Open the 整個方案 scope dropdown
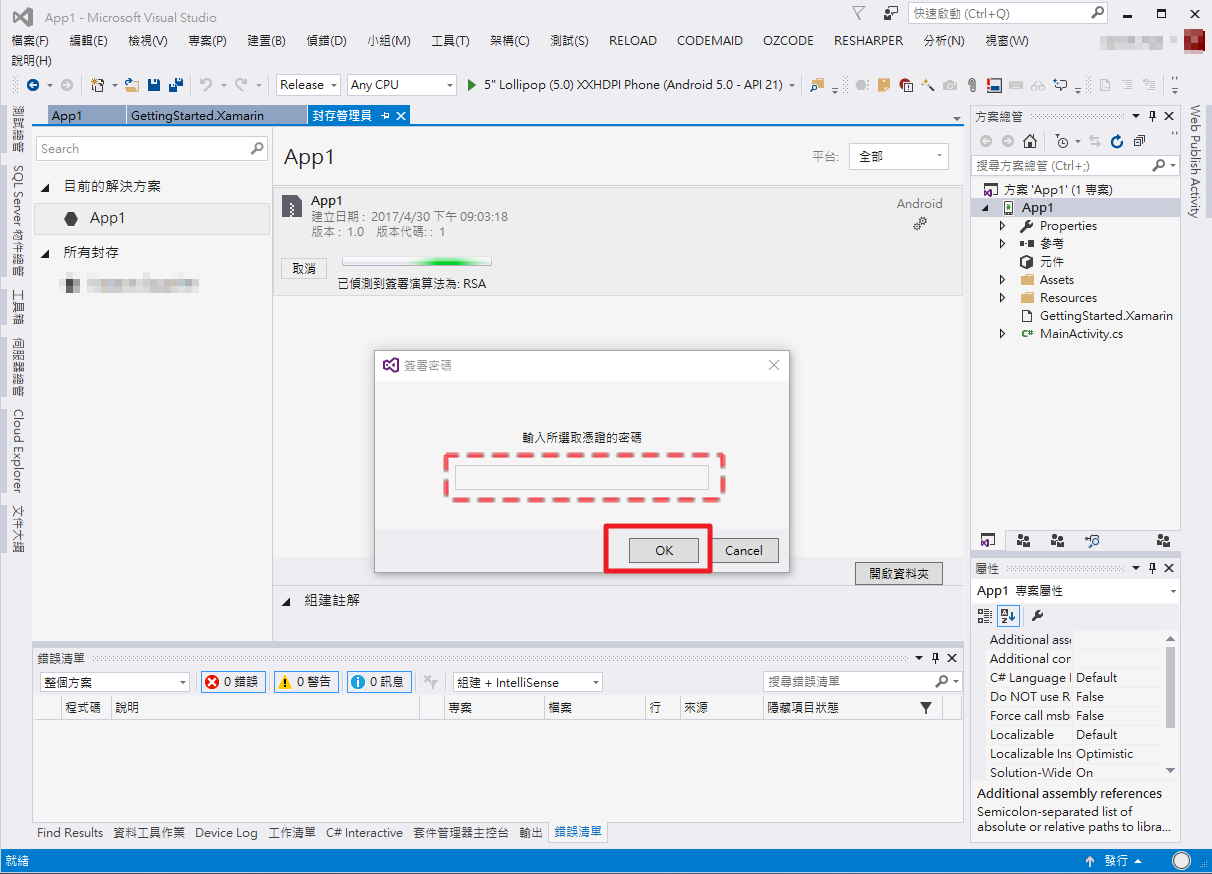Viewport: 1212px width, 874px height. coord(115,682)
